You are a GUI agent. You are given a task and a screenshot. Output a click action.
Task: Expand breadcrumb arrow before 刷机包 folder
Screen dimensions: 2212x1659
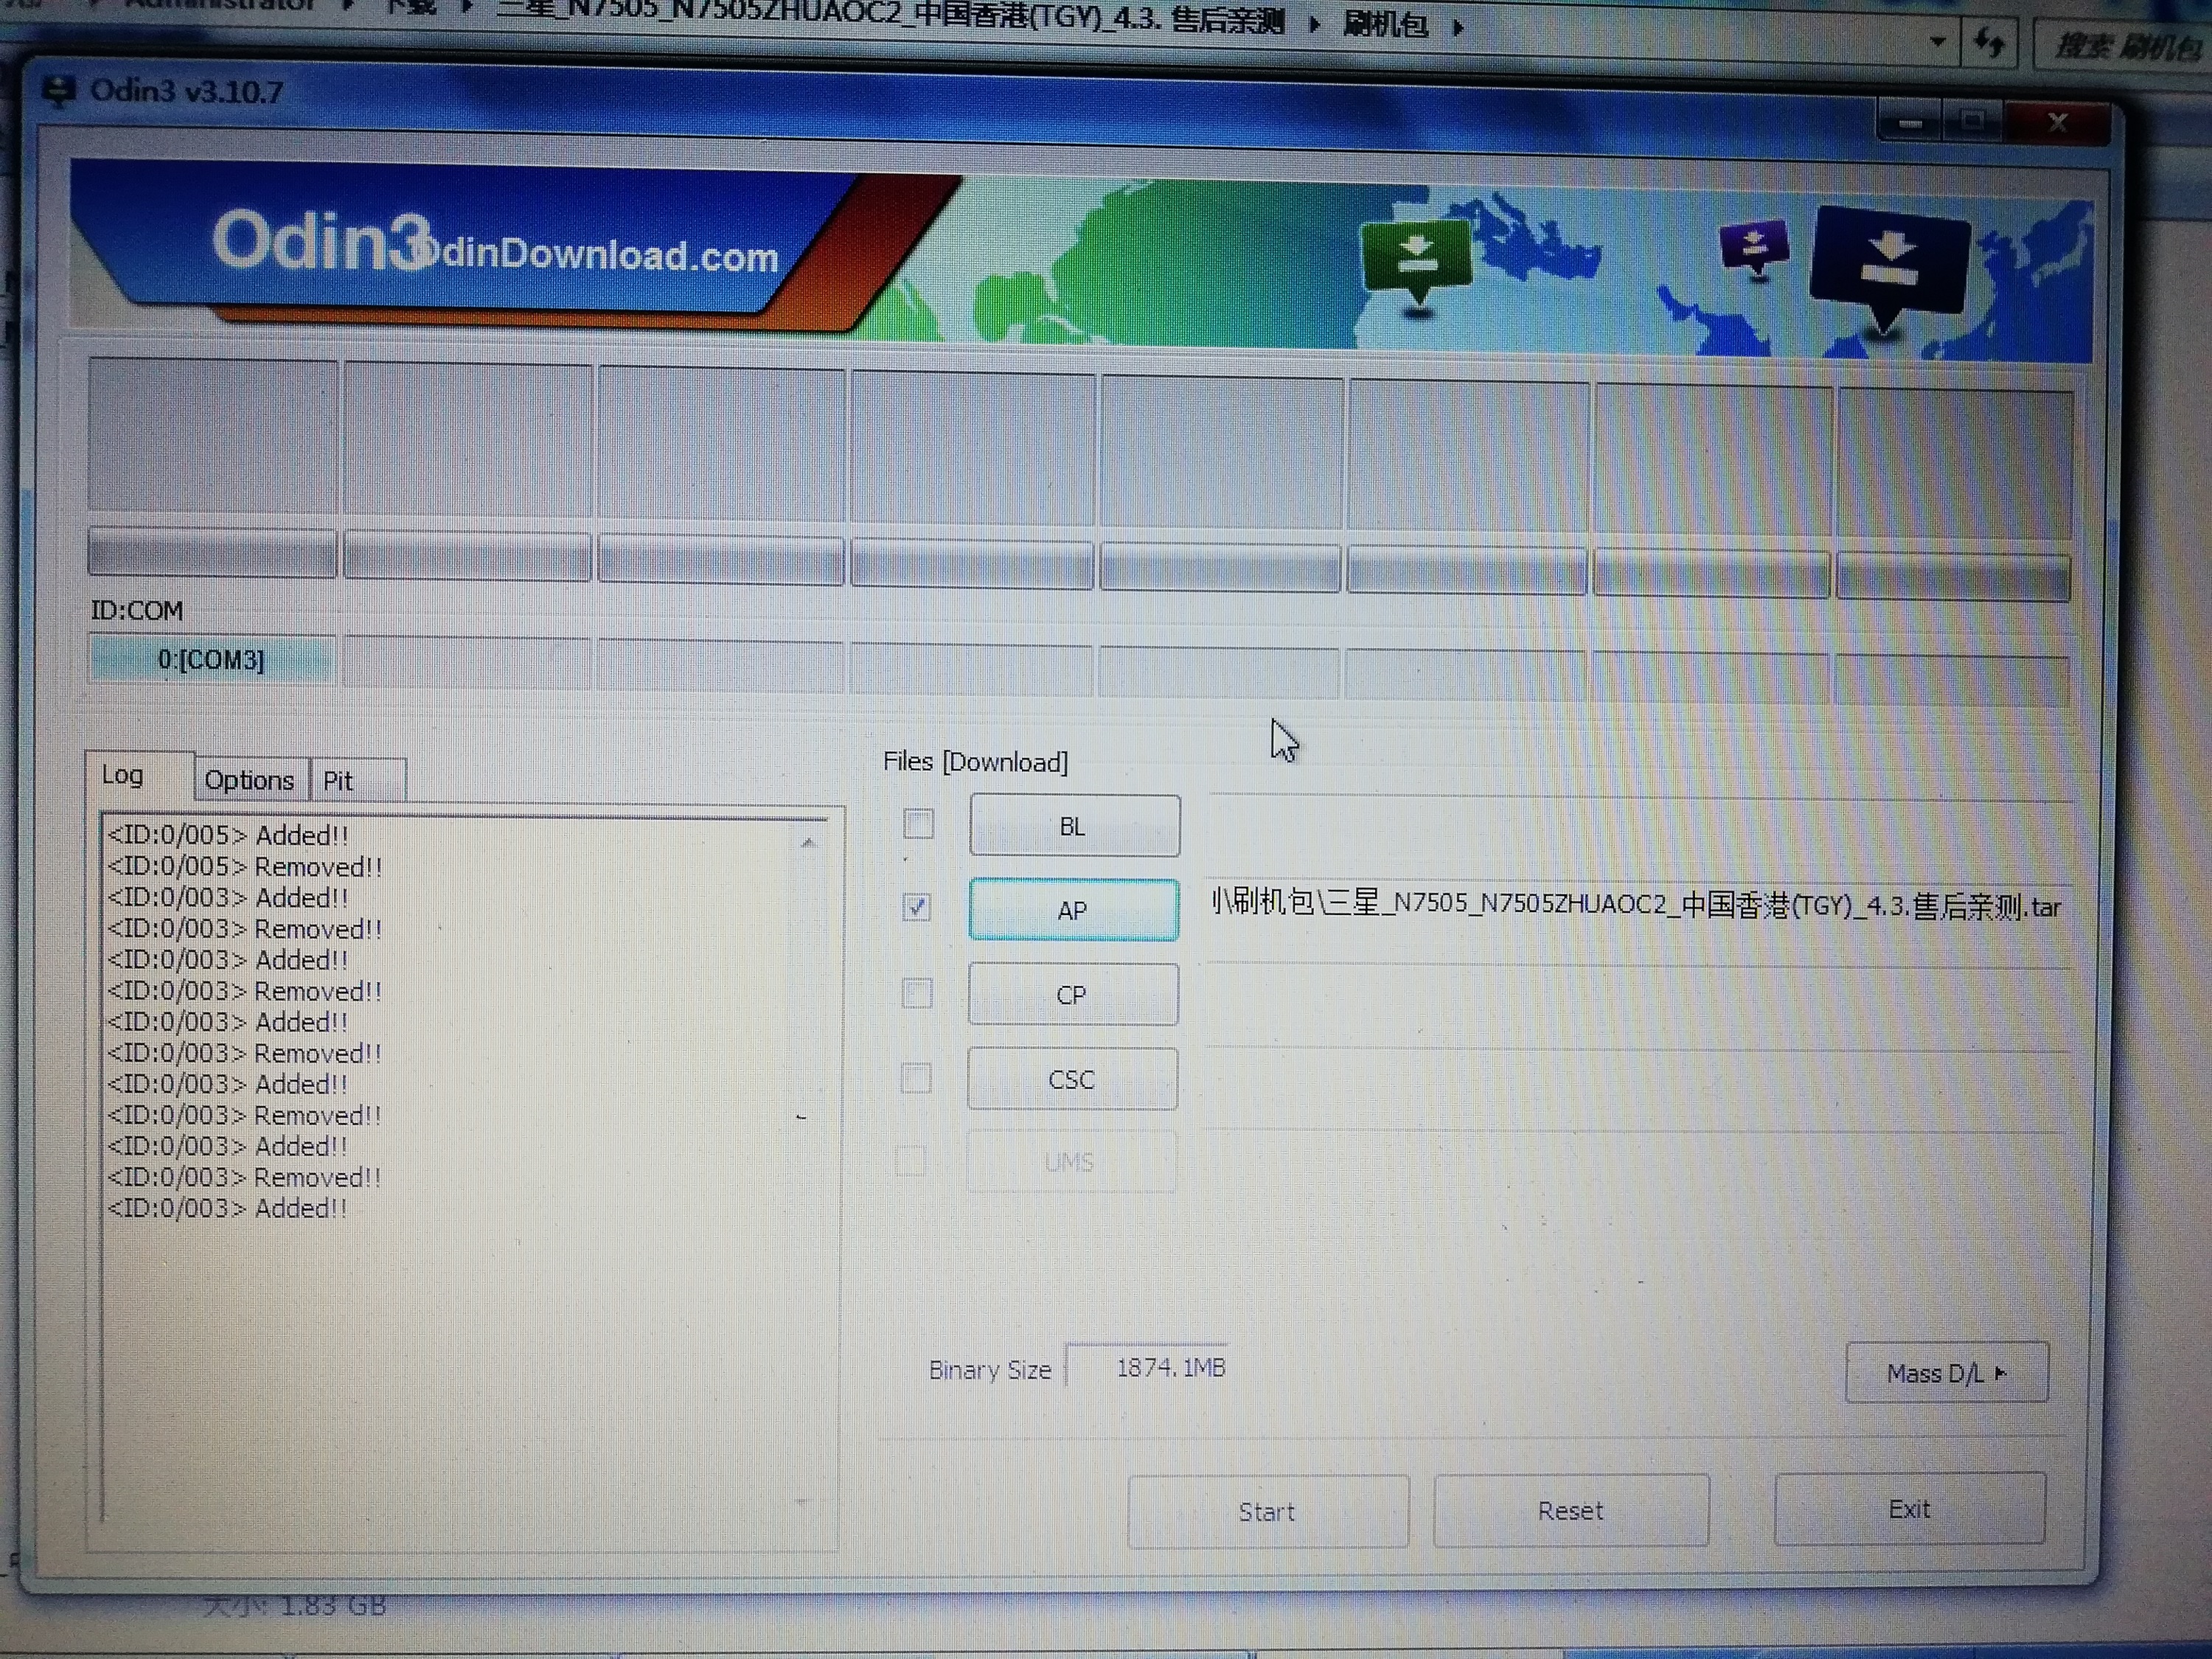click(x=1315, y=25)
